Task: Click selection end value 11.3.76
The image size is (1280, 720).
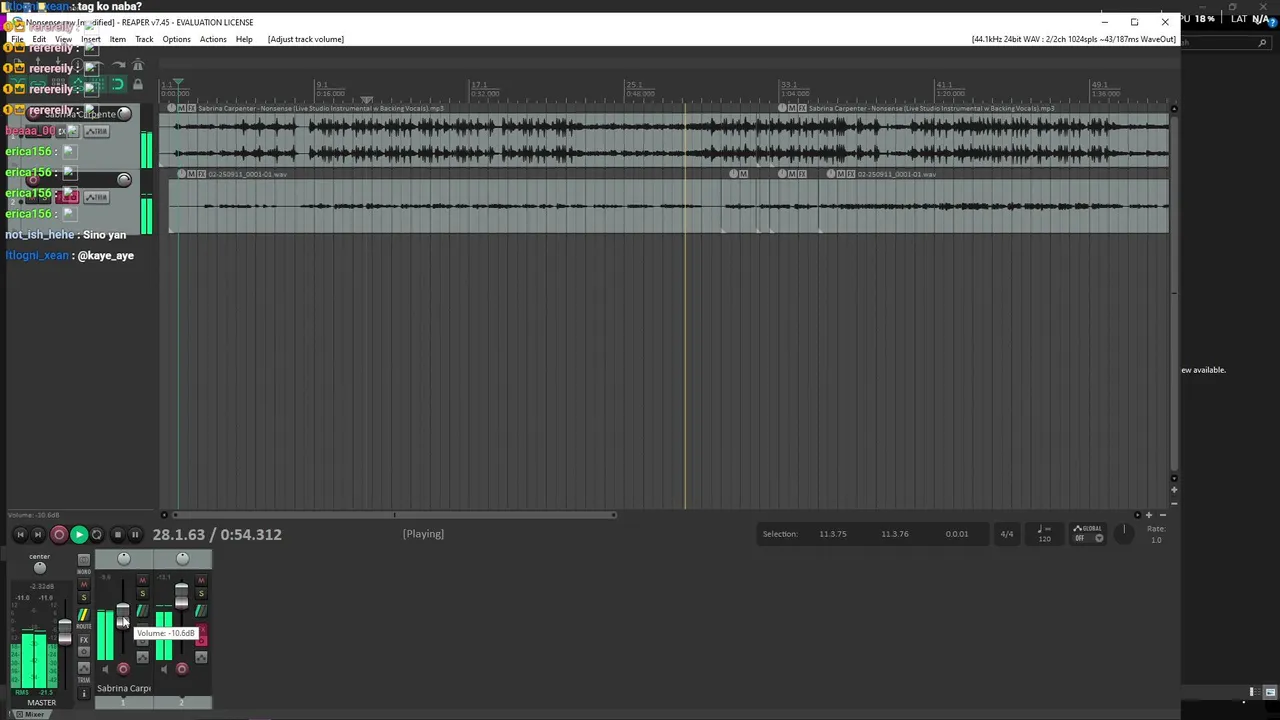Action: click(x=895, y=534)
